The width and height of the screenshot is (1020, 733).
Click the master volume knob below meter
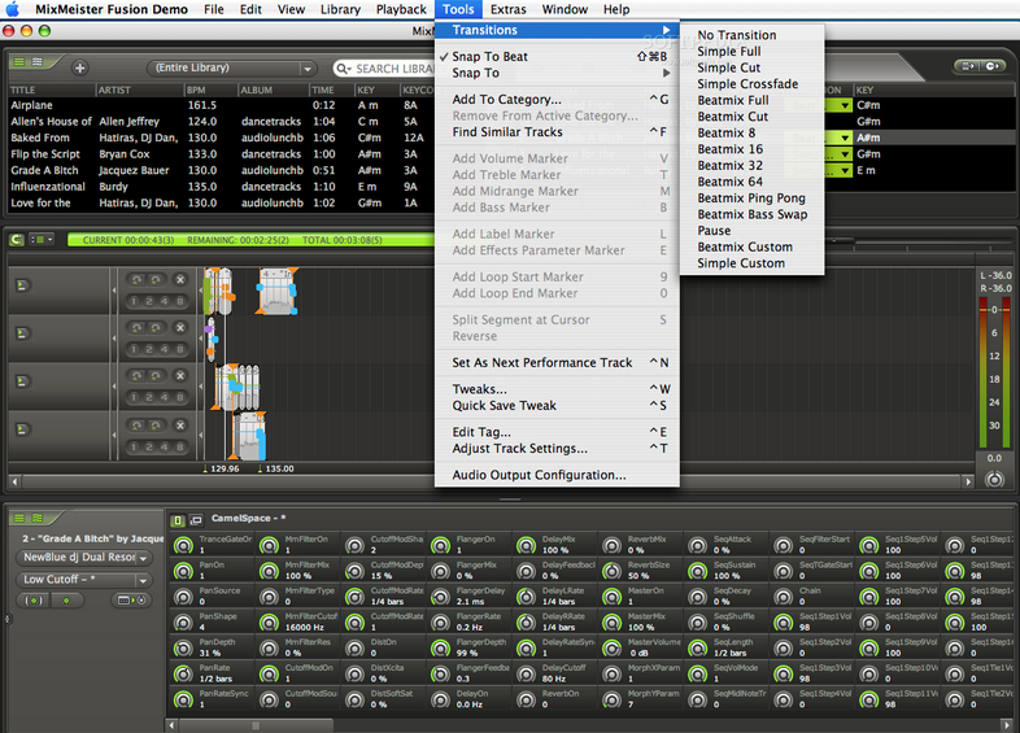[x=993, y=479]
